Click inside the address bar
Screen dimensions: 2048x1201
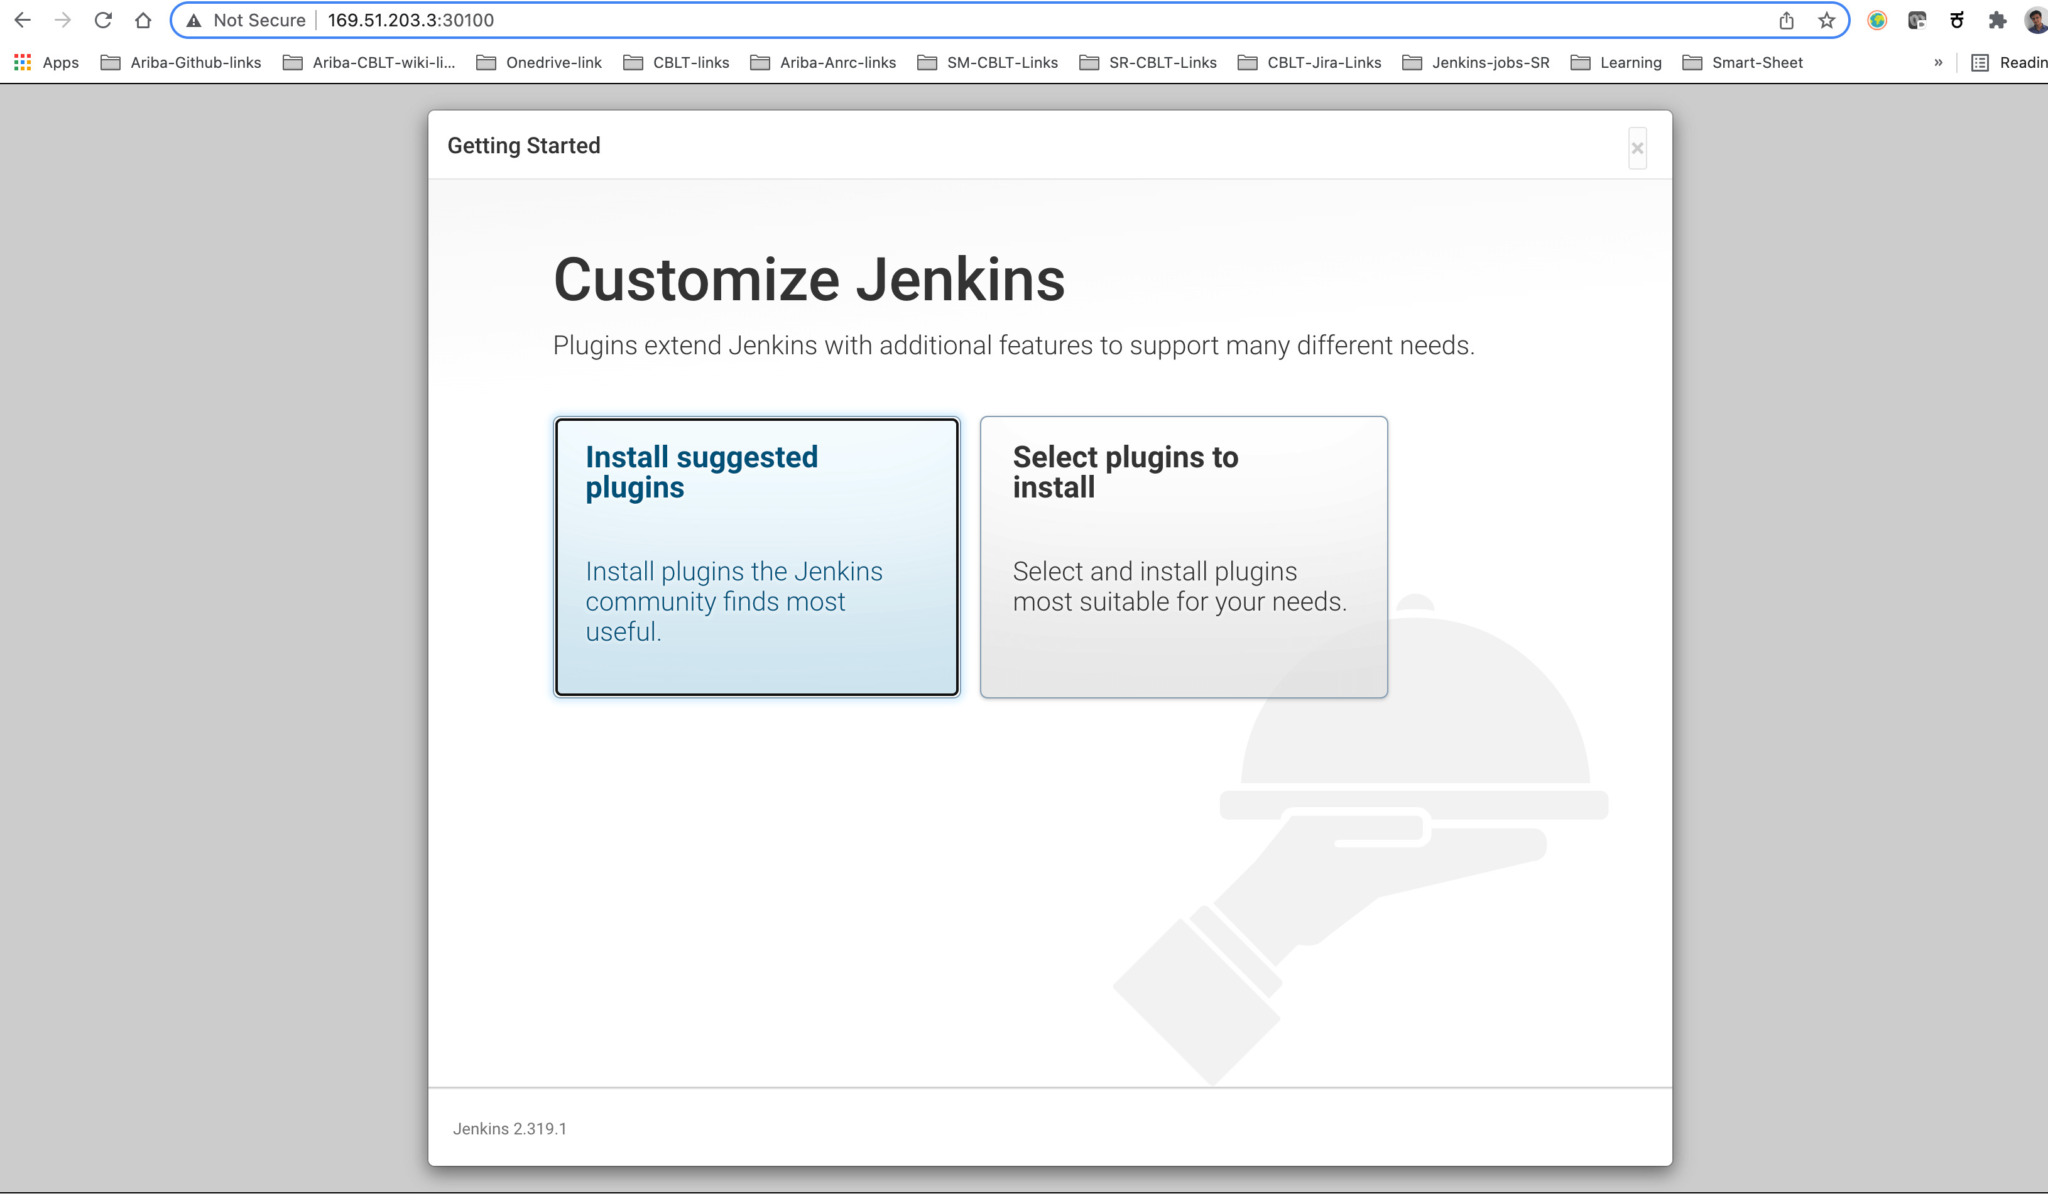point(700,19)
